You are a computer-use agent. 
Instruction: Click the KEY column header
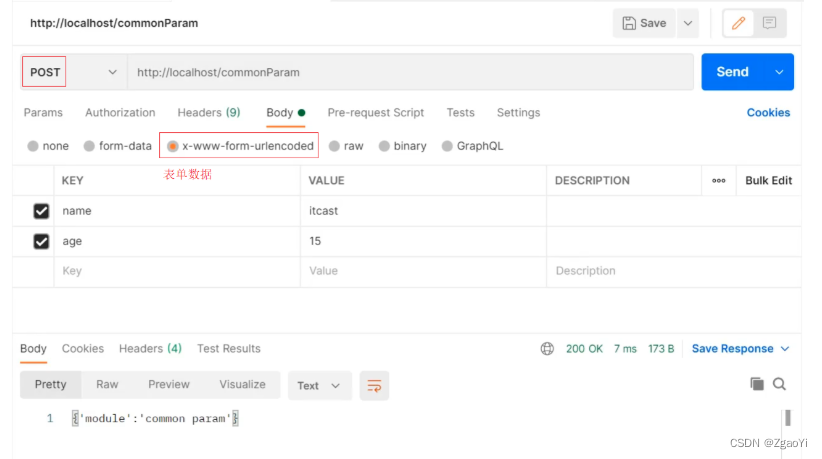point(72,181)
